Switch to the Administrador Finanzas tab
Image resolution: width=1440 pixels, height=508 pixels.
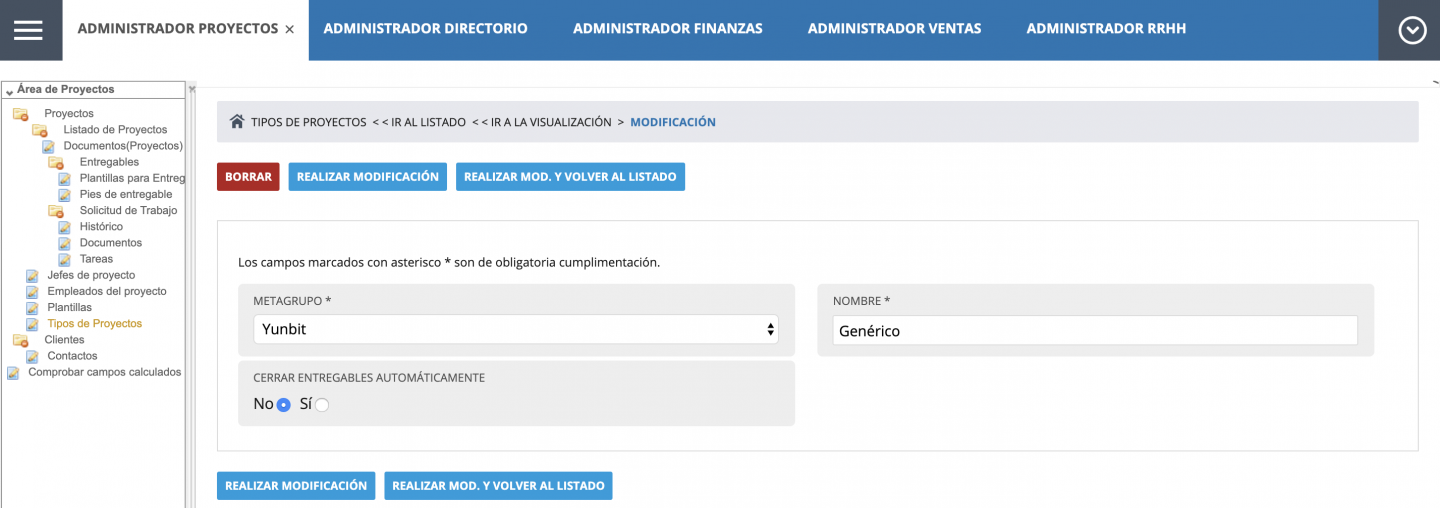(x=667, y=29)
